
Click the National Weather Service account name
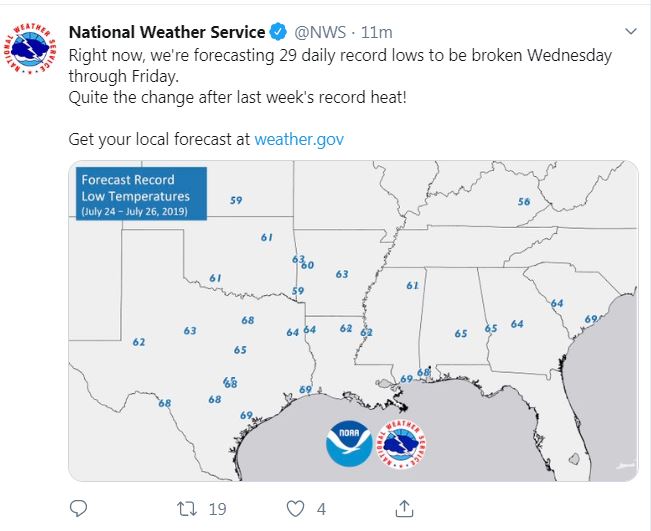coord(167,33)
